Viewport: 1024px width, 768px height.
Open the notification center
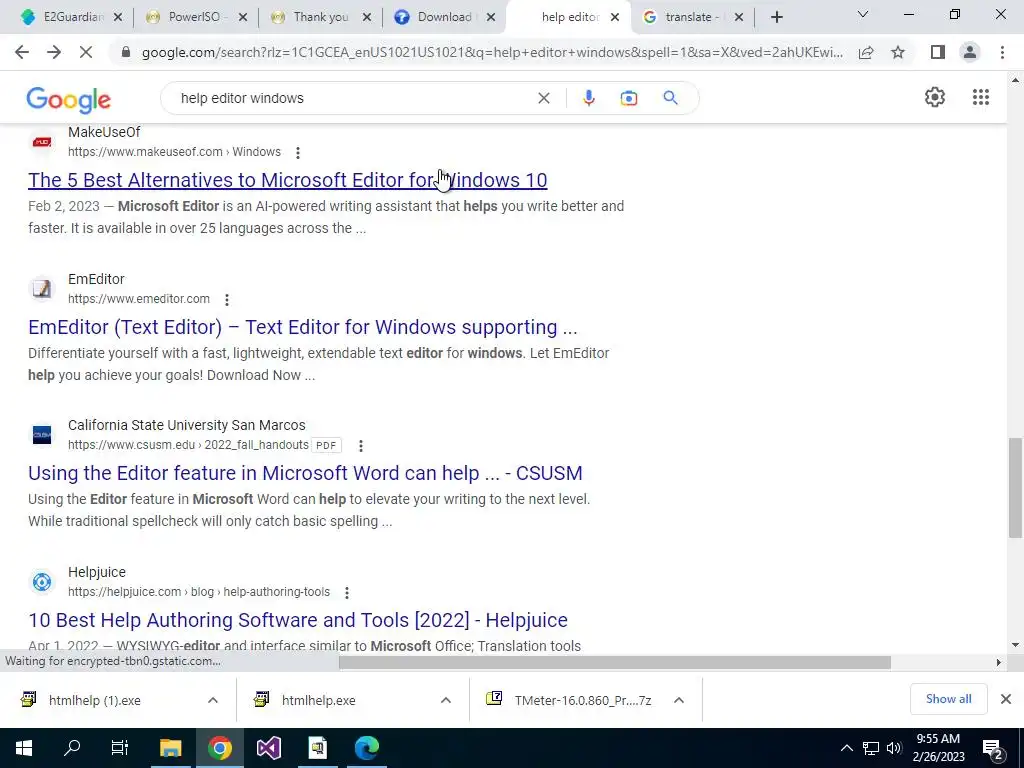(x=992, y=748)
